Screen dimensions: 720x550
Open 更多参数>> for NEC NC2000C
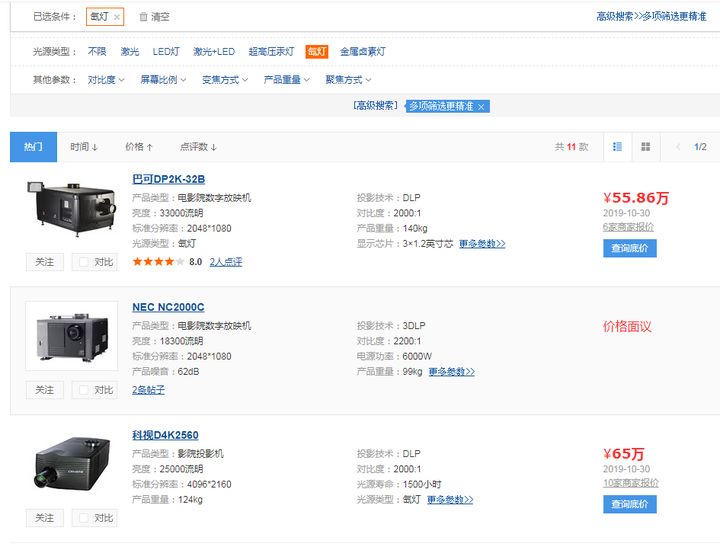(x=452, y=372)
